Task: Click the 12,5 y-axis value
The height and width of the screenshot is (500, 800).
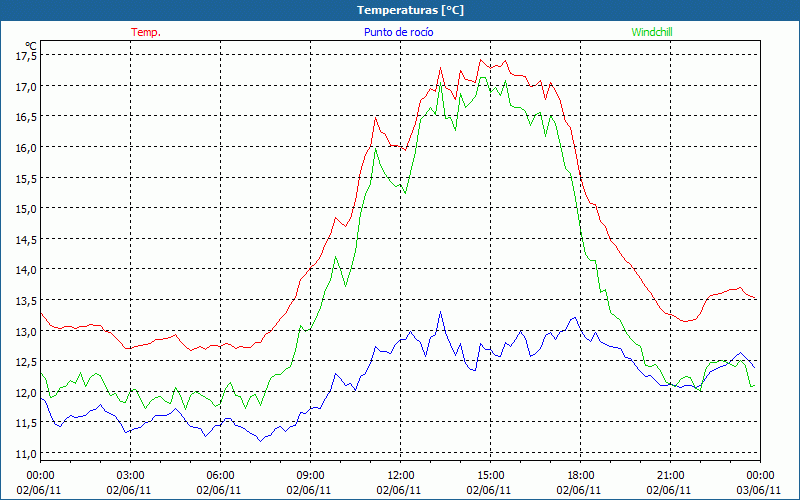Action: (26, 362)
